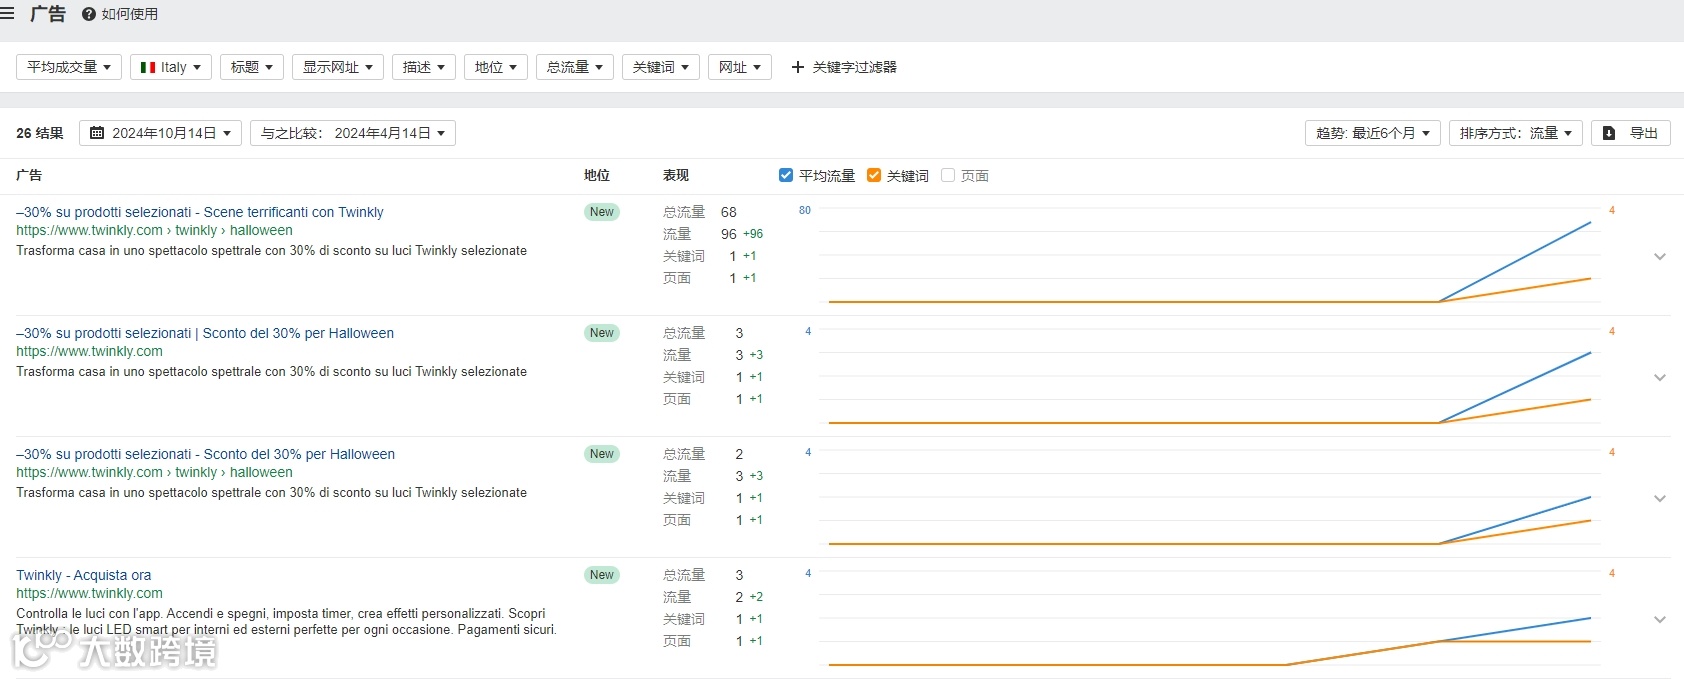Click the 26 结果 result count
This screenshot has width=1684, height=679.
pyautogui.click(x=40, y=133)
